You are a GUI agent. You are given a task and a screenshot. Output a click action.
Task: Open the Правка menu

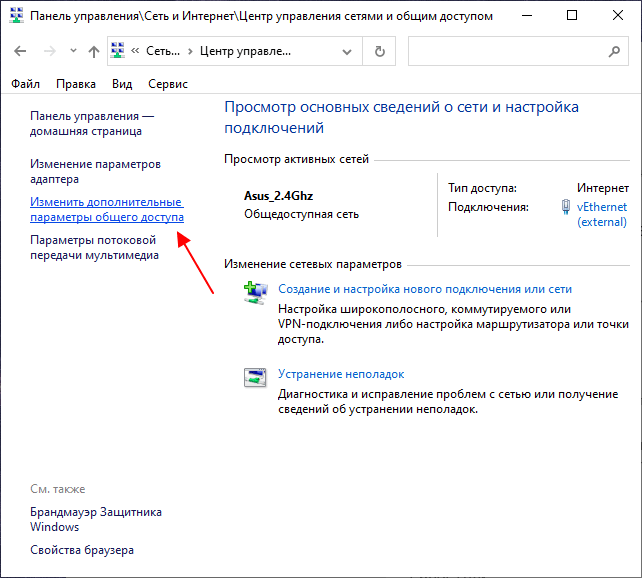click(x=76, y=85)
